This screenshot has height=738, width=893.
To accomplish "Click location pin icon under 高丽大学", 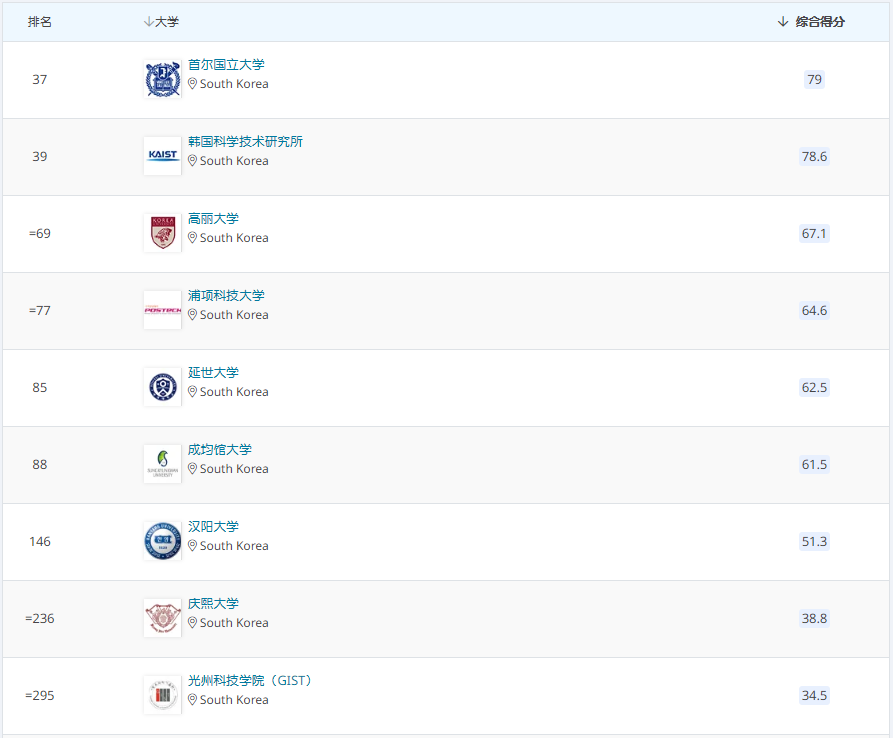I will 192,237.
